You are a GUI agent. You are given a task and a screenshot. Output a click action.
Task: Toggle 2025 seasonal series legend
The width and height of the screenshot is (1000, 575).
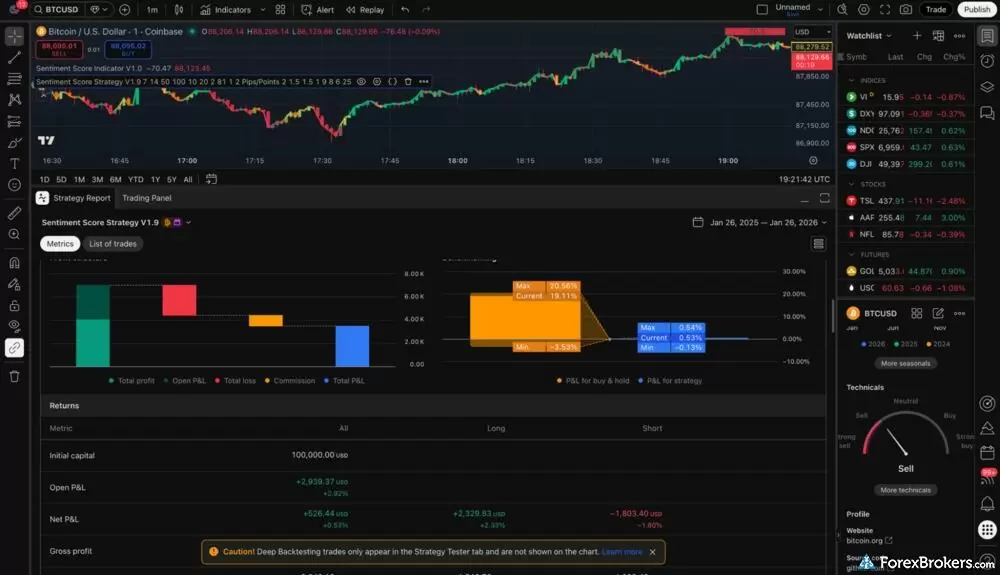906,344
